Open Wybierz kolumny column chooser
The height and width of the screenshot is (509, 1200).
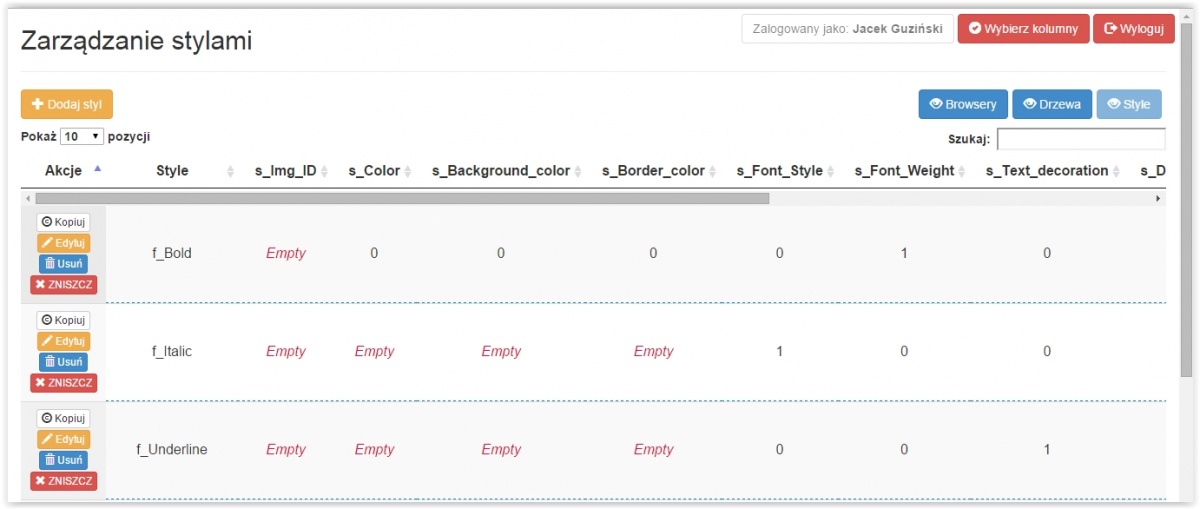pyautogui.click(x=1023, y=29)
